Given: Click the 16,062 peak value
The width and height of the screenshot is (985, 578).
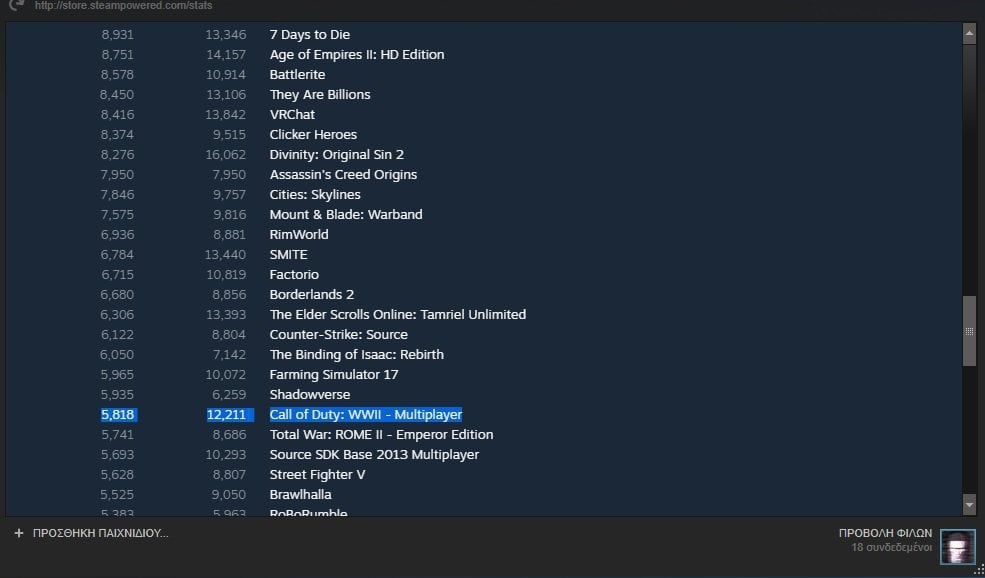Looking at the screenshot, I should pos(226,155).
